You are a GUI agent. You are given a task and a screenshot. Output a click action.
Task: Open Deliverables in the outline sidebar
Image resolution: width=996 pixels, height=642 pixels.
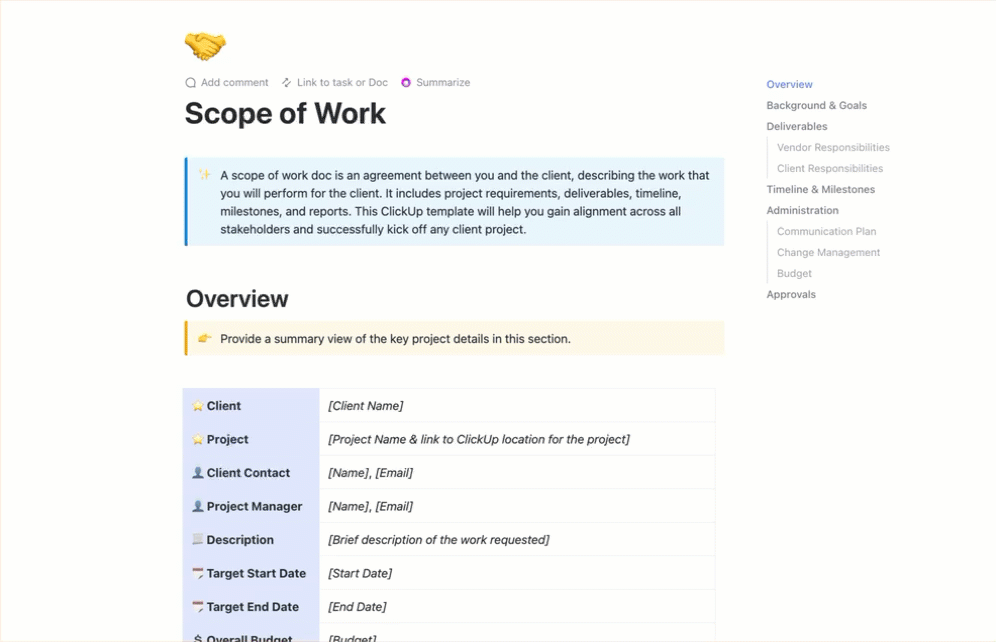[796, 127]
